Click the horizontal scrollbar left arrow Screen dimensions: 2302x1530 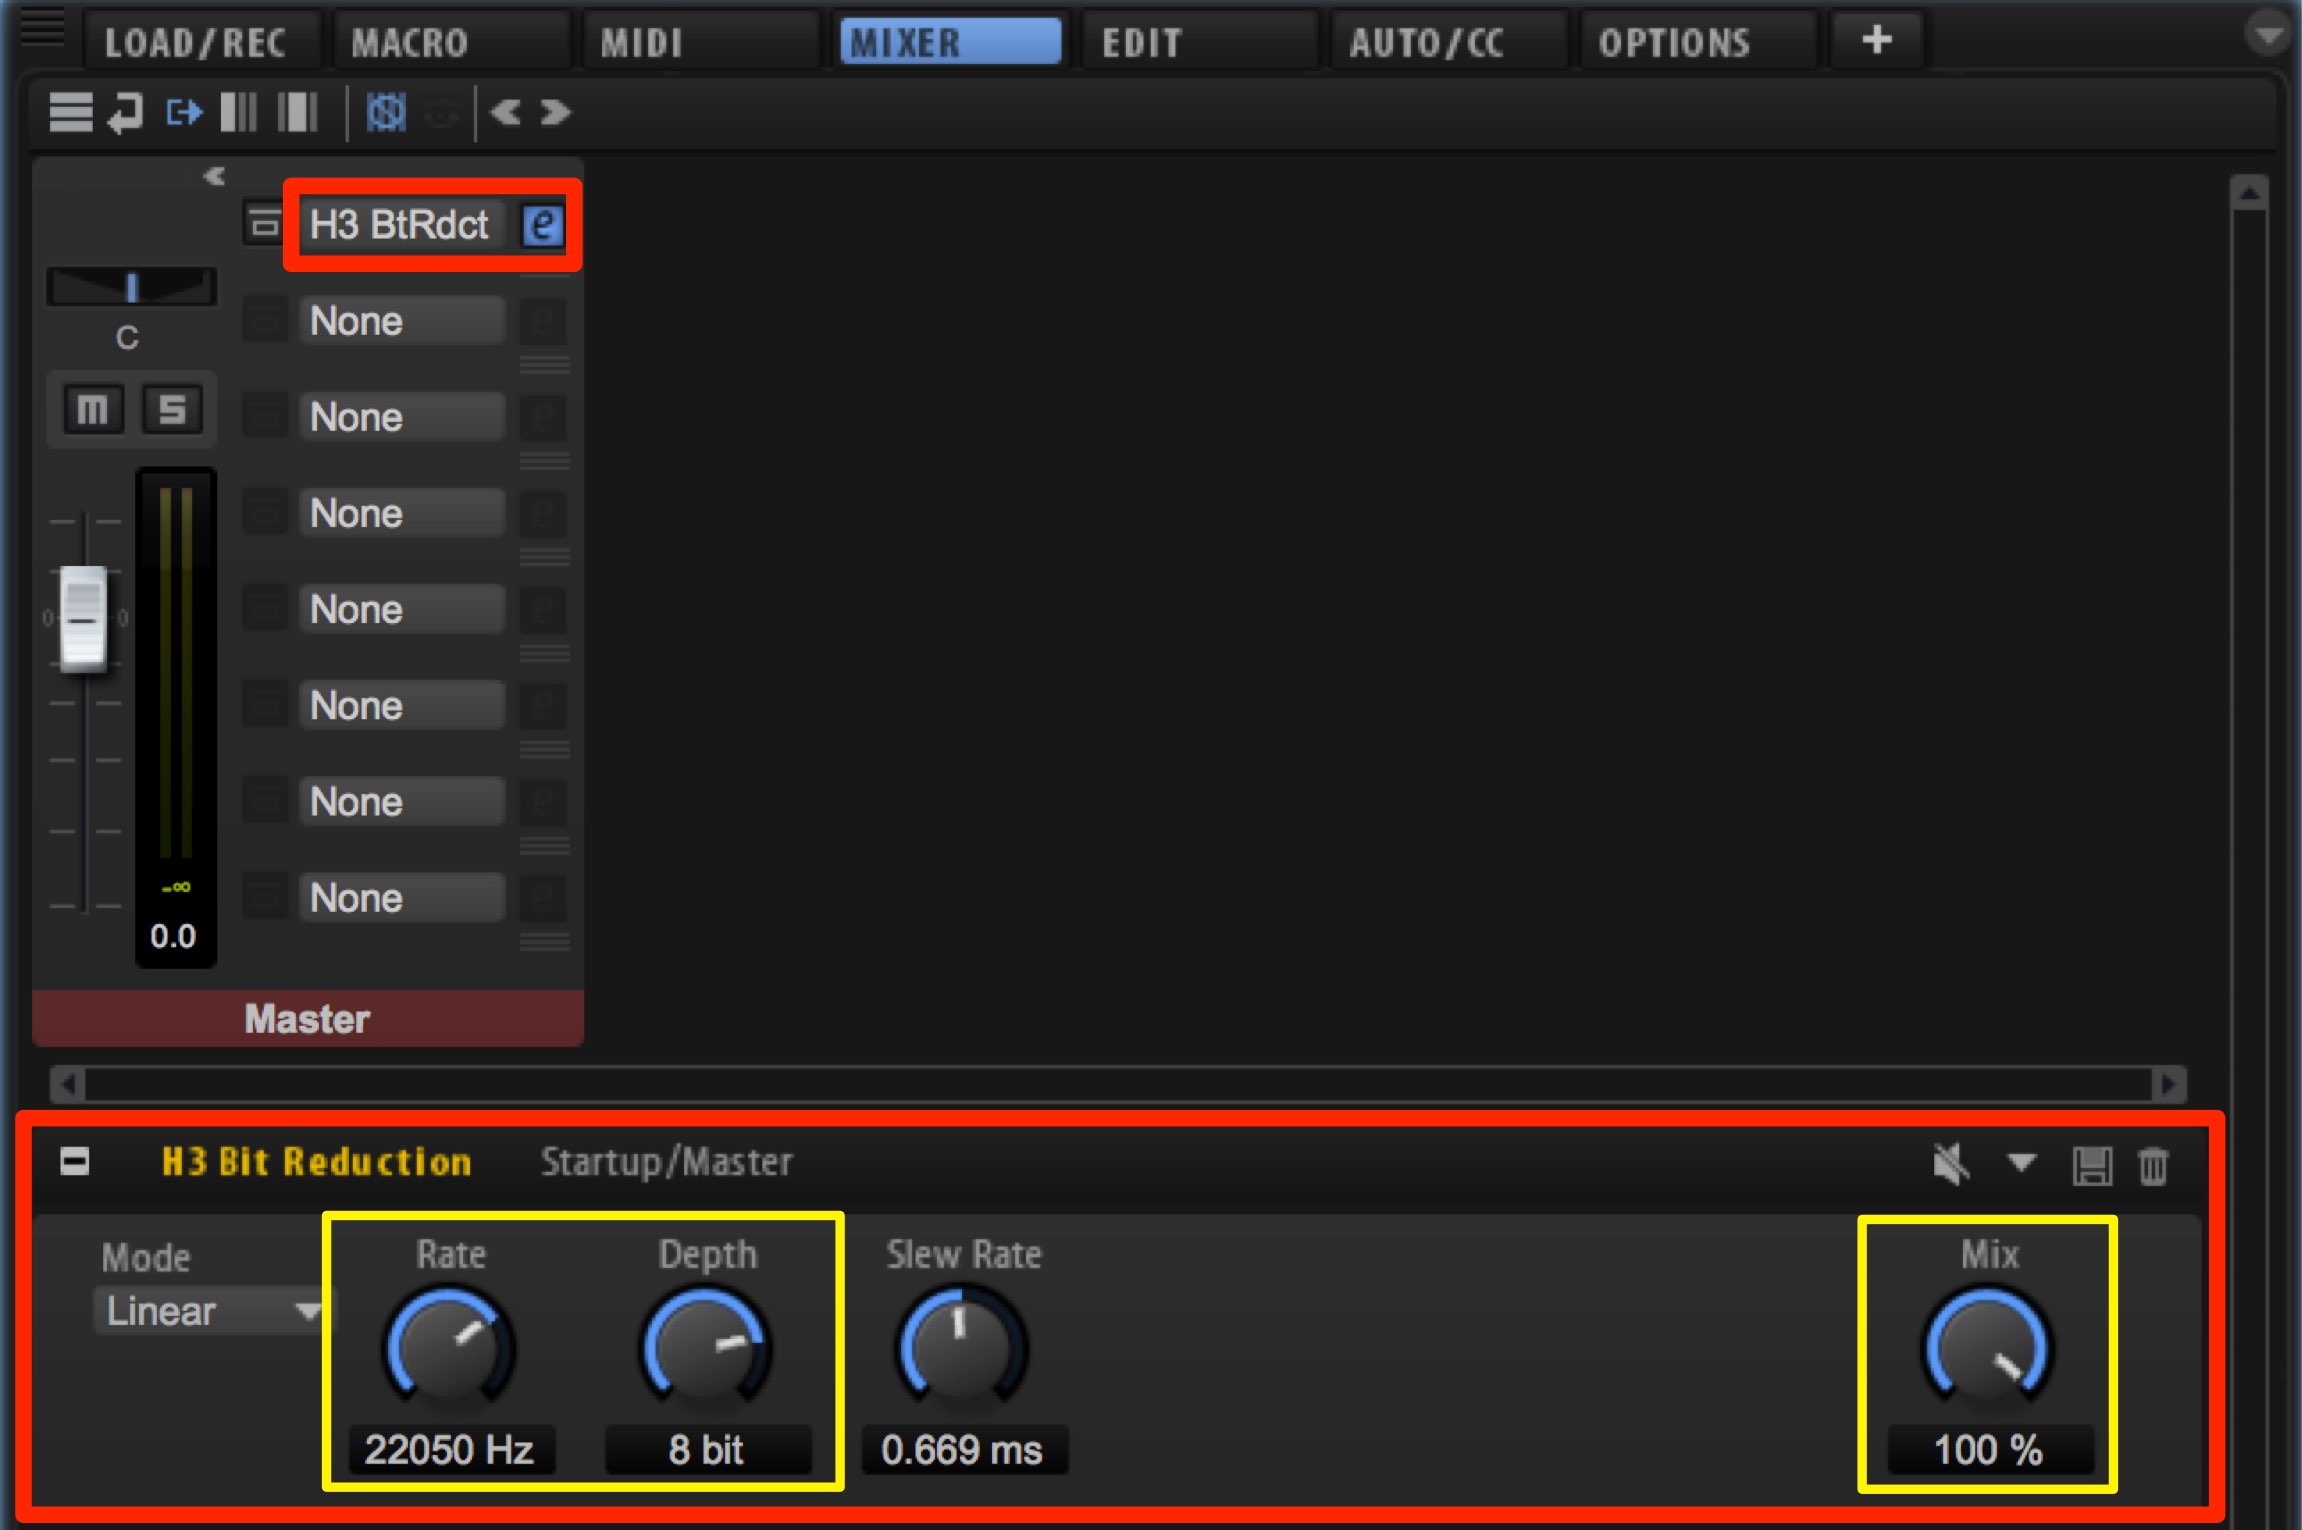tap(68, 1084)
